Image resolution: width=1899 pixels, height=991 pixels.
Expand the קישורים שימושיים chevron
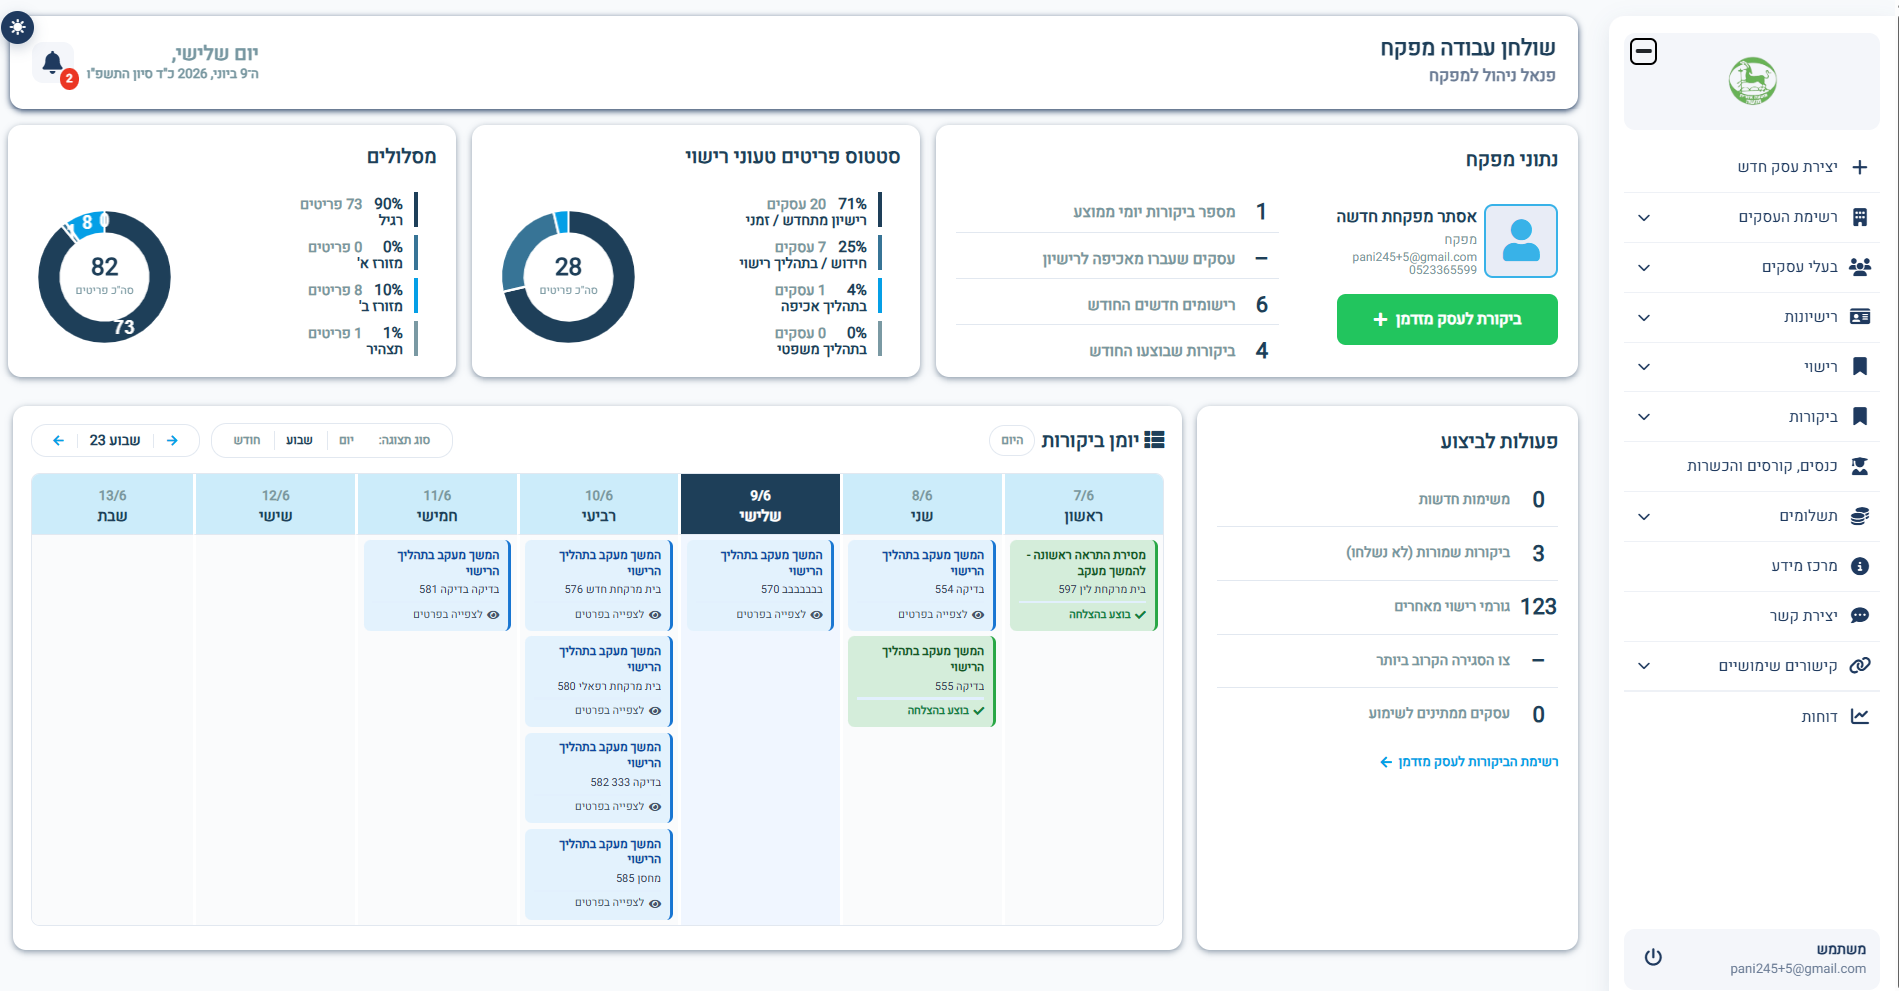click(x=1644, y=666)
